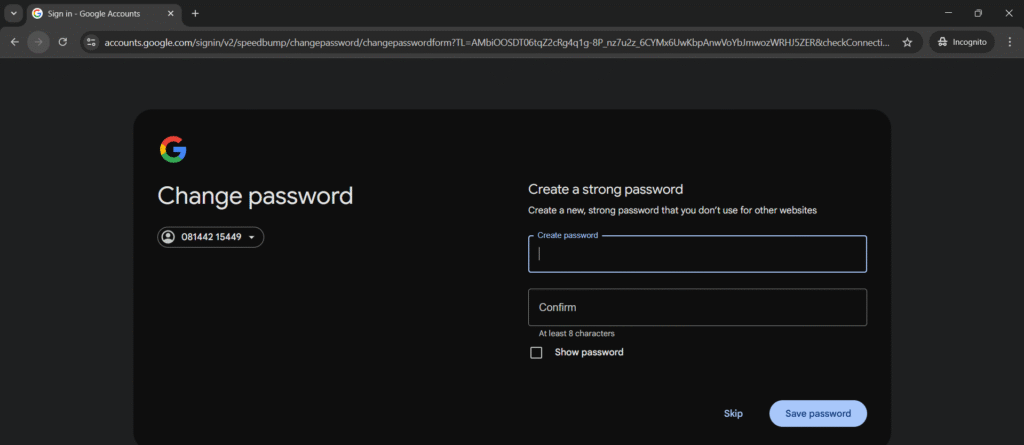Focus the Create password field

(x=697, y=254)
